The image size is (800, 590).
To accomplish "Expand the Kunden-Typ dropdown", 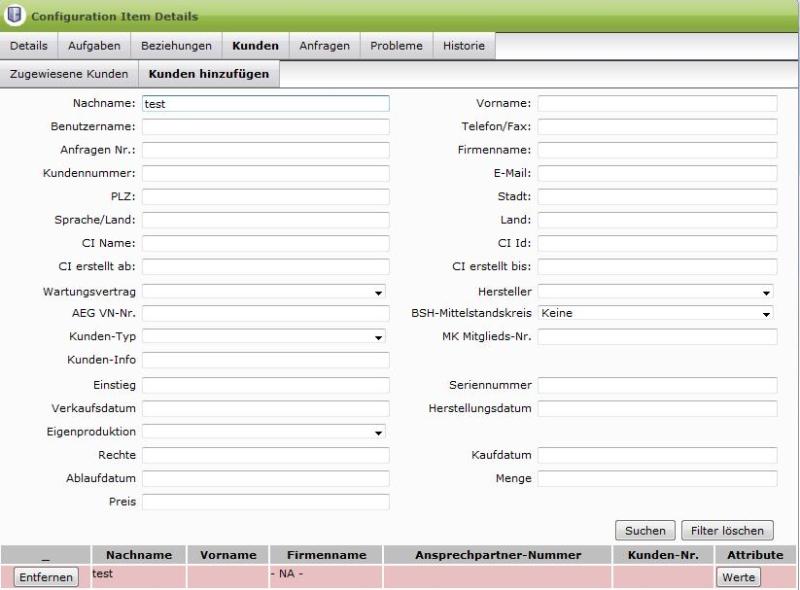I will (265, 337).
